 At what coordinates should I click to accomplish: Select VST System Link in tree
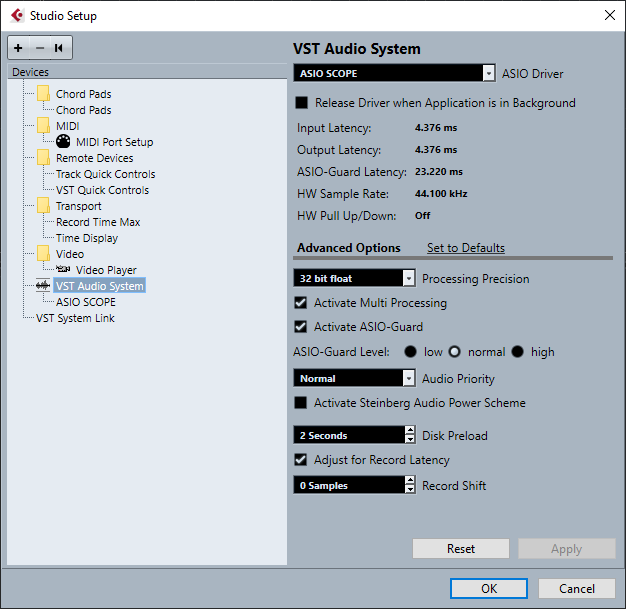(75, 318)
